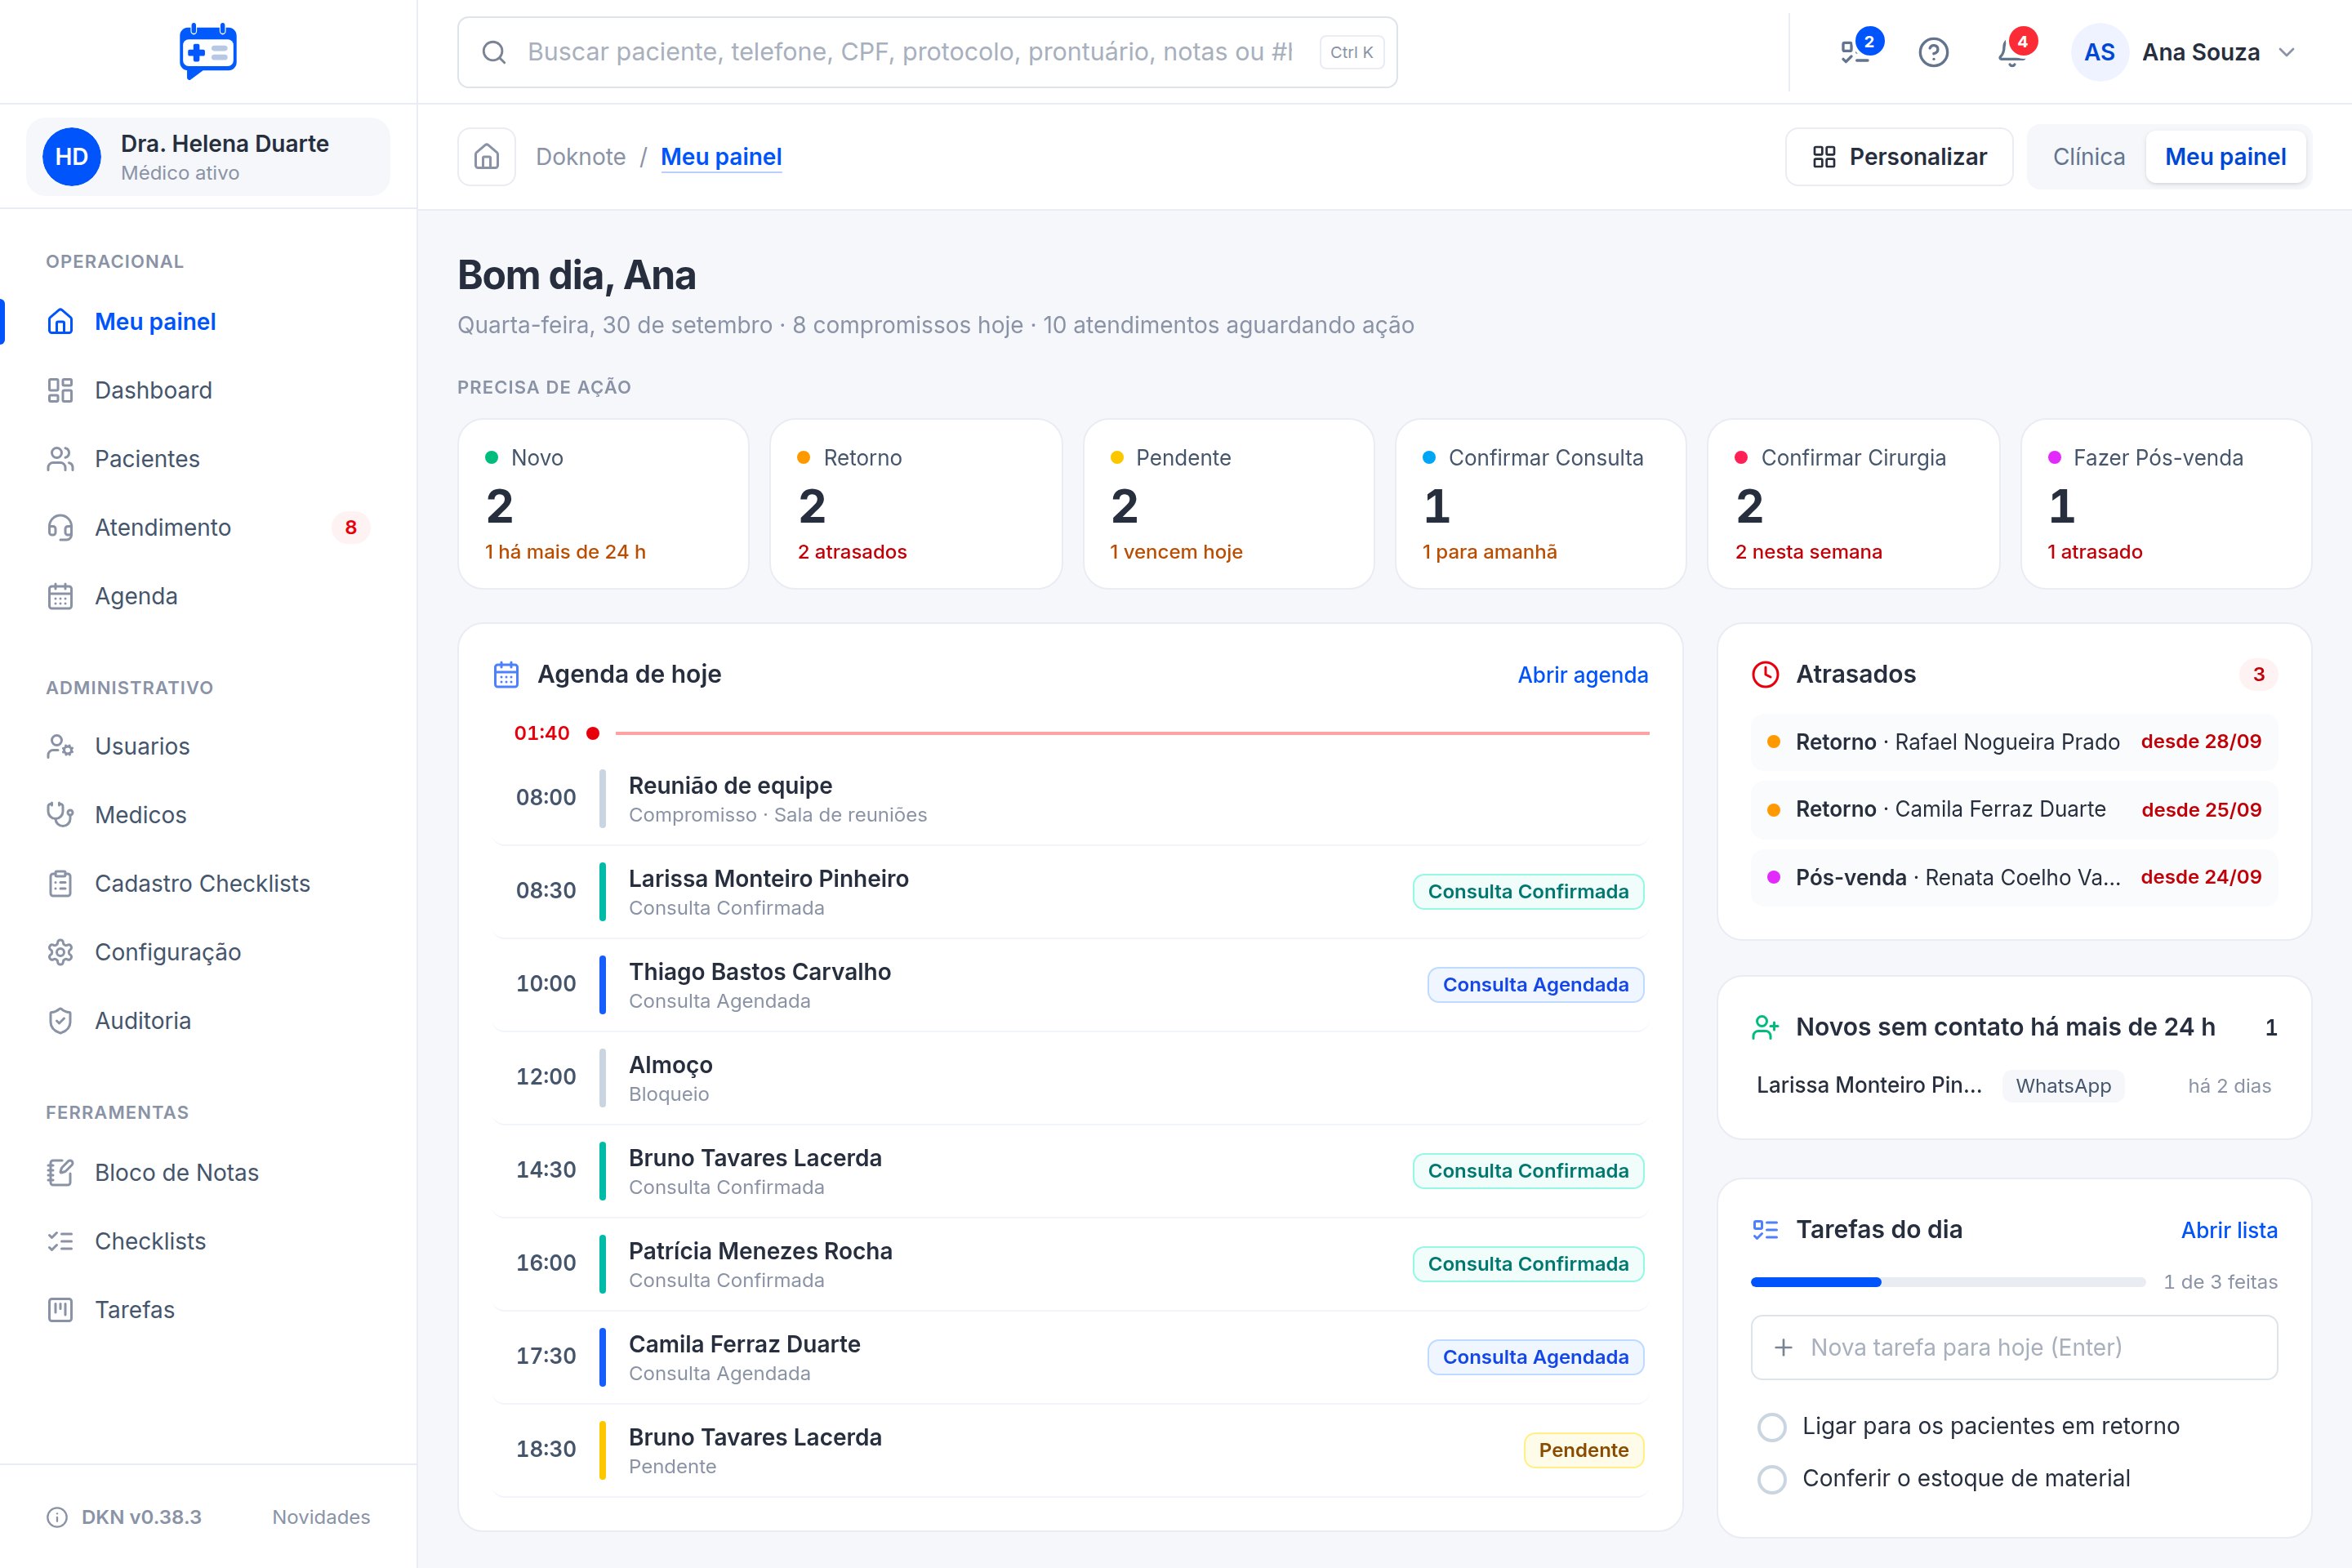Click the clock icon beside Atrasados
Screen dimensions: 2352x1568
pos(1765,675)
